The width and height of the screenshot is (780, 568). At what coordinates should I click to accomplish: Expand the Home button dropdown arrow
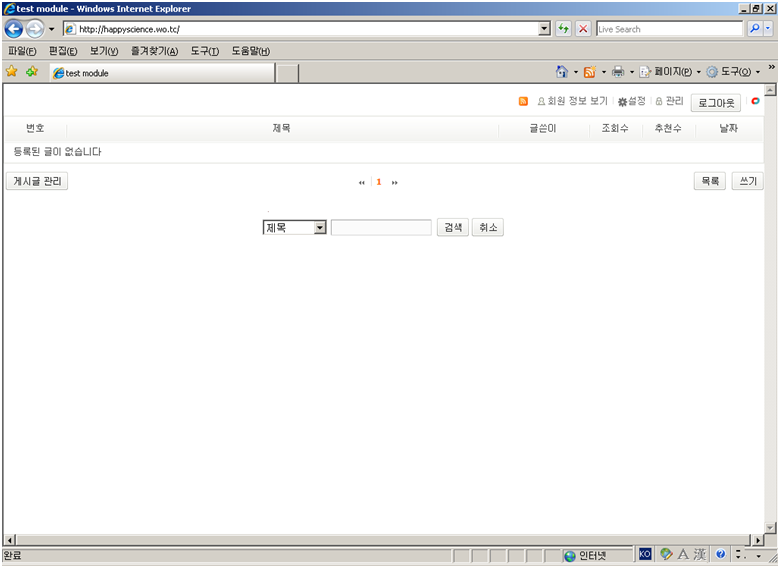point(576,72)
